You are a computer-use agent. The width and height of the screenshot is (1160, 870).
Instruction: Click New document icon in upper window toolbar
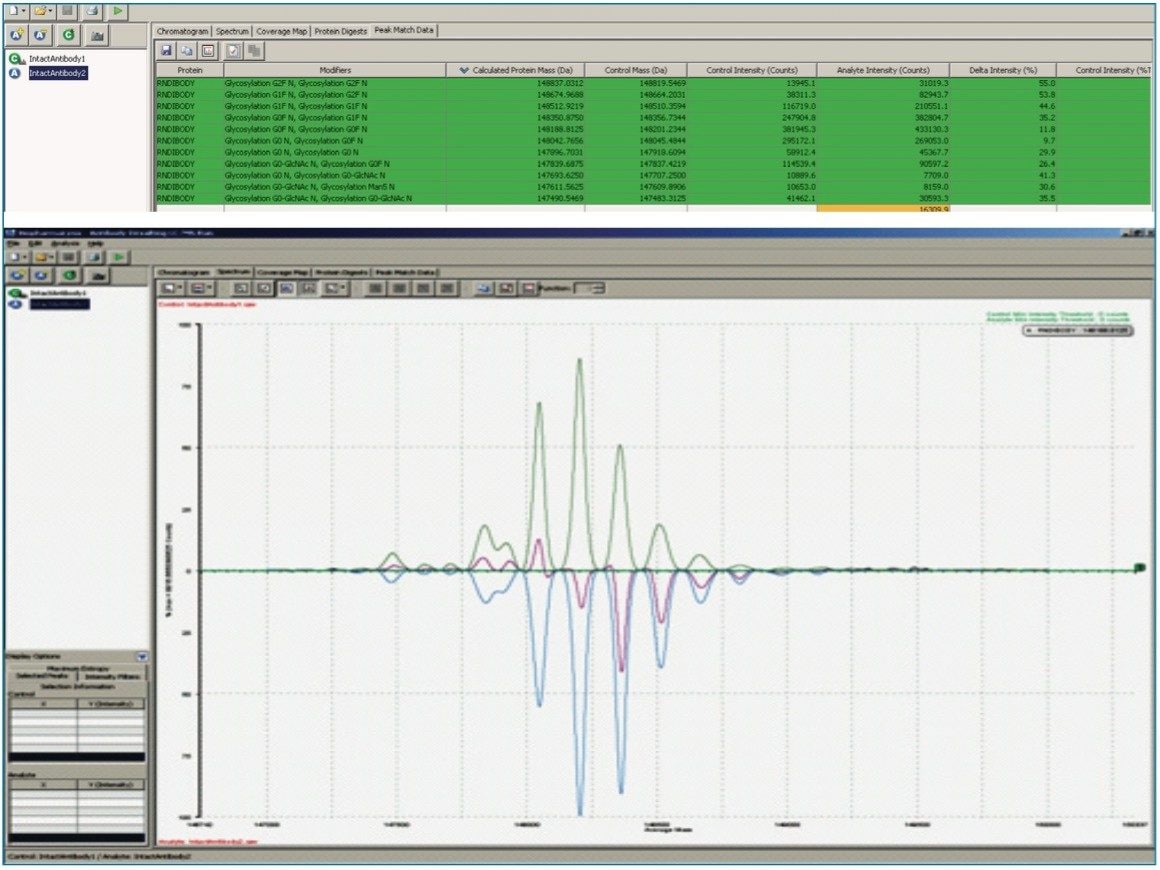coord(14,11)
